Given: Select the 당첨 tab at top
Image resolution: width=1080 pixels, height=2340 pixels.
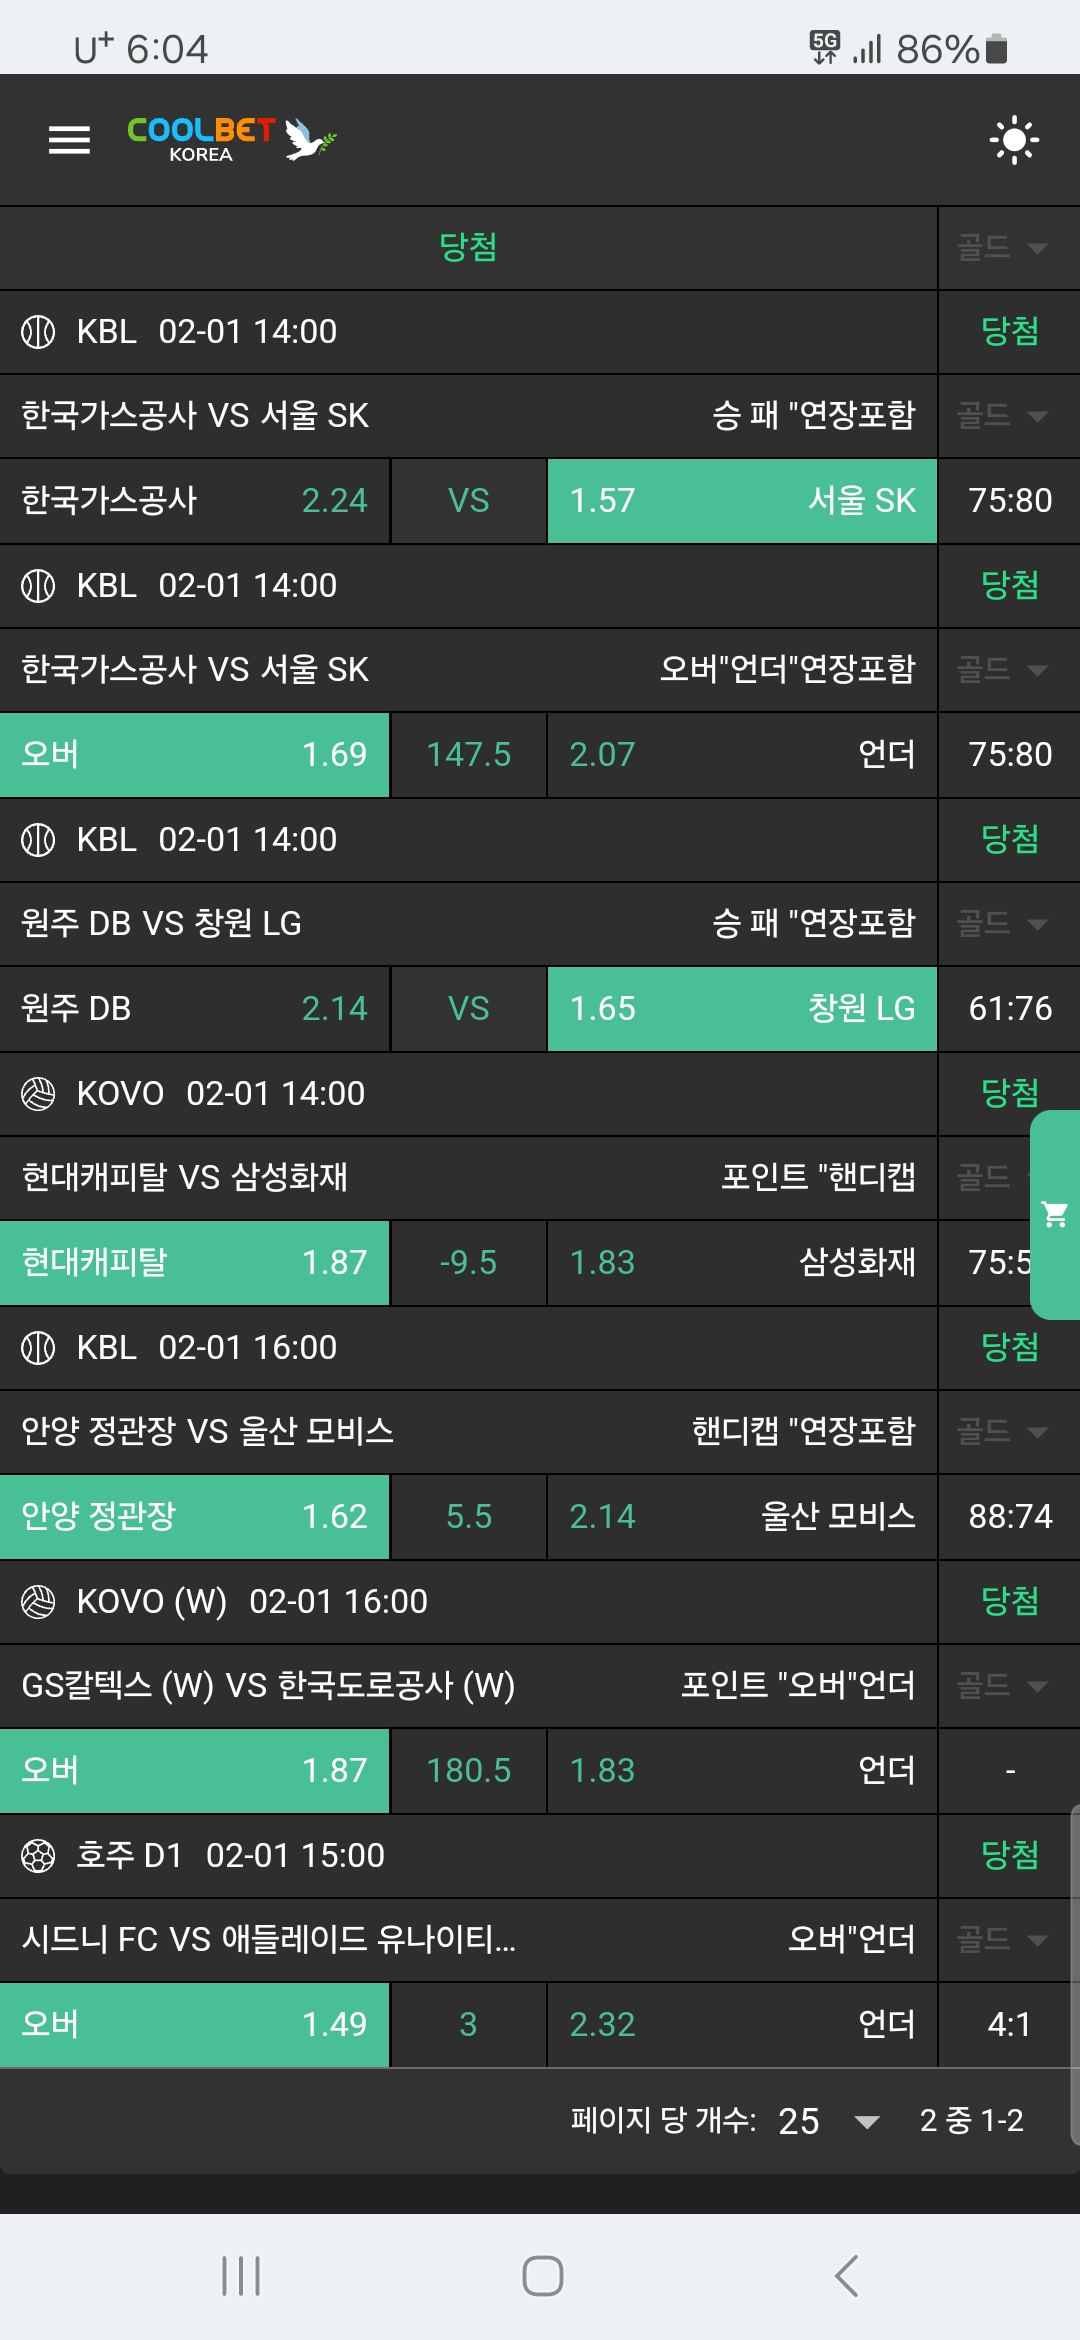Looking at the screenshot, I should (468, 247).
